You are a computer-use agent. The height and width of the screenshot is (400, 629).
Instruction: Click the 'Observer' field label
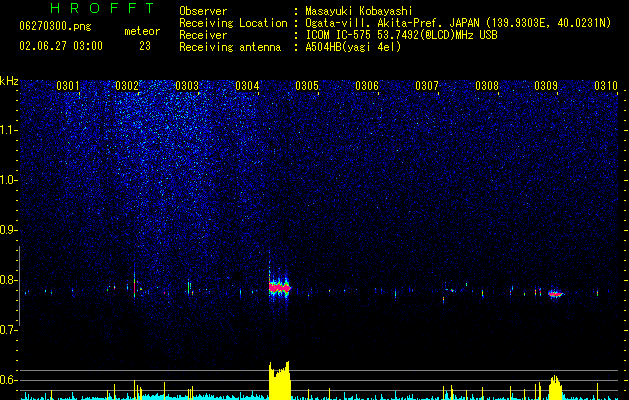pyautogui.click(x=203, y=11)
